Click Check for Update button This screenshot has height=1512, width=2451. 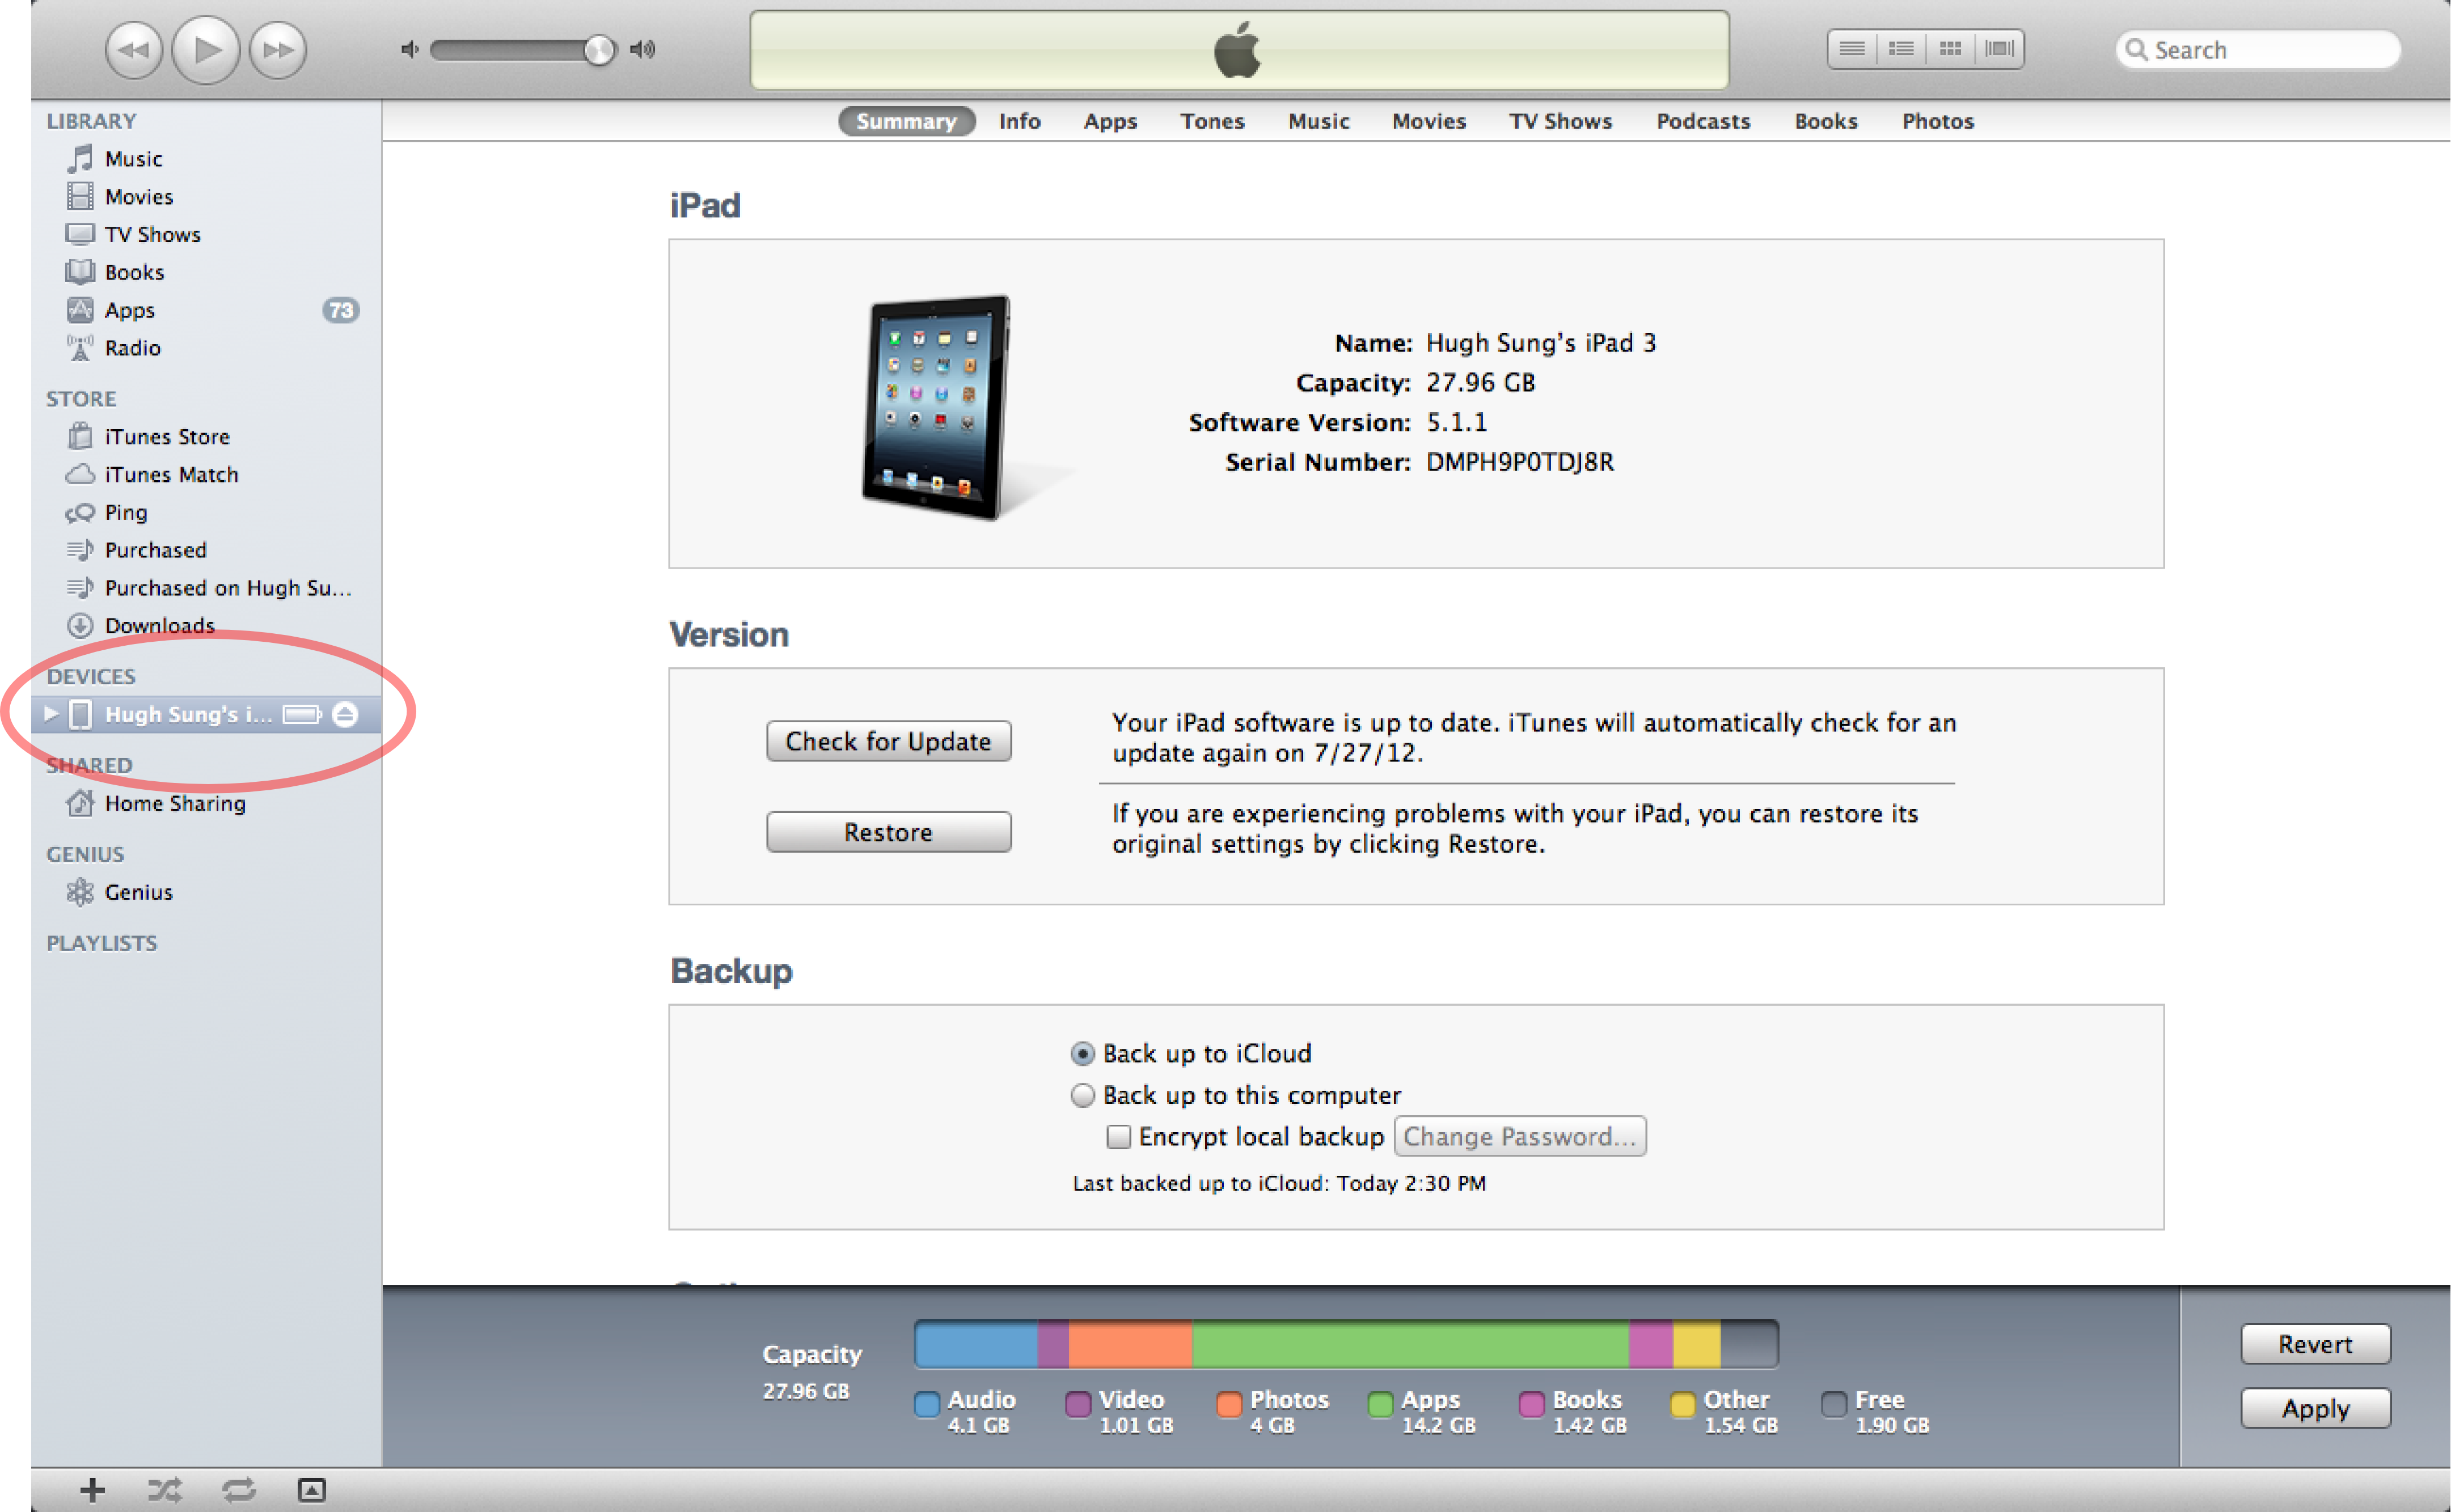888,741
